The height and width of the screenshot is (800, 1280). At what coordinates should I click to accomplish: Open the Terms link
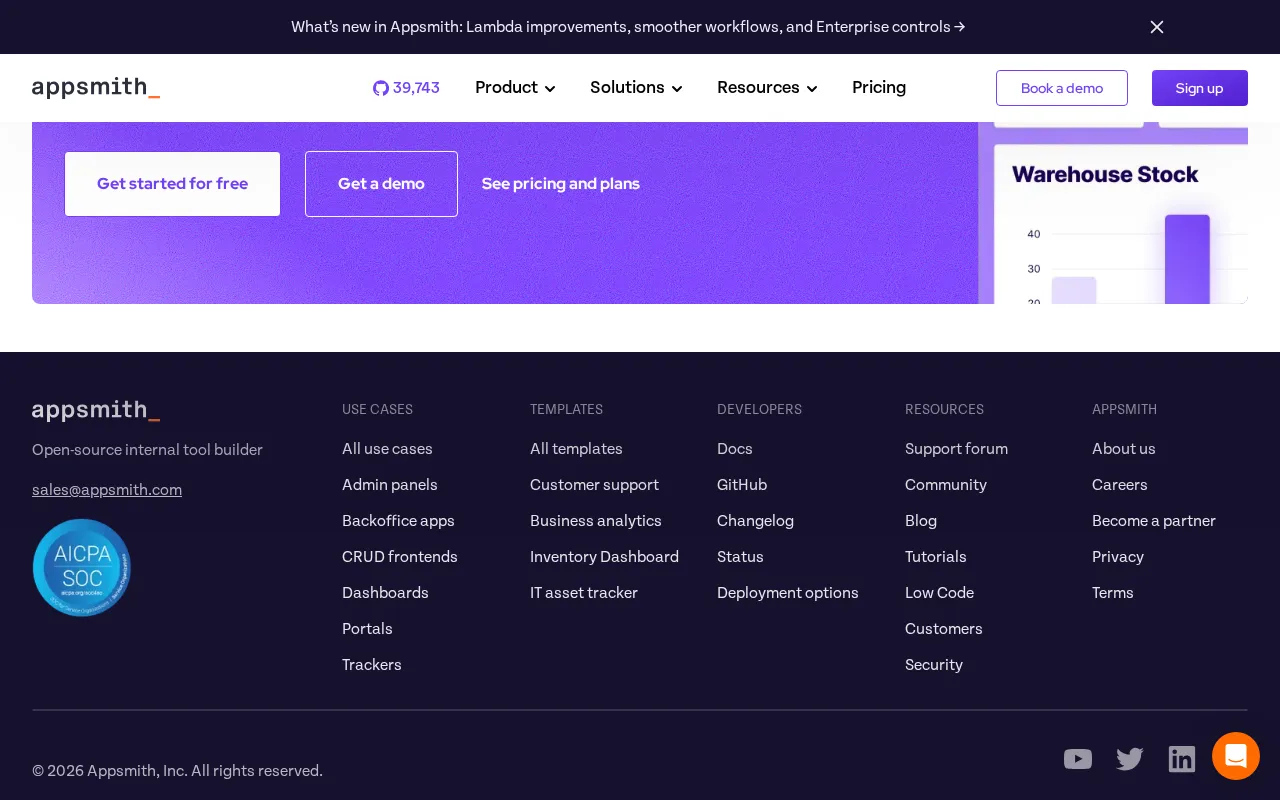click(x=1113, y=593)
